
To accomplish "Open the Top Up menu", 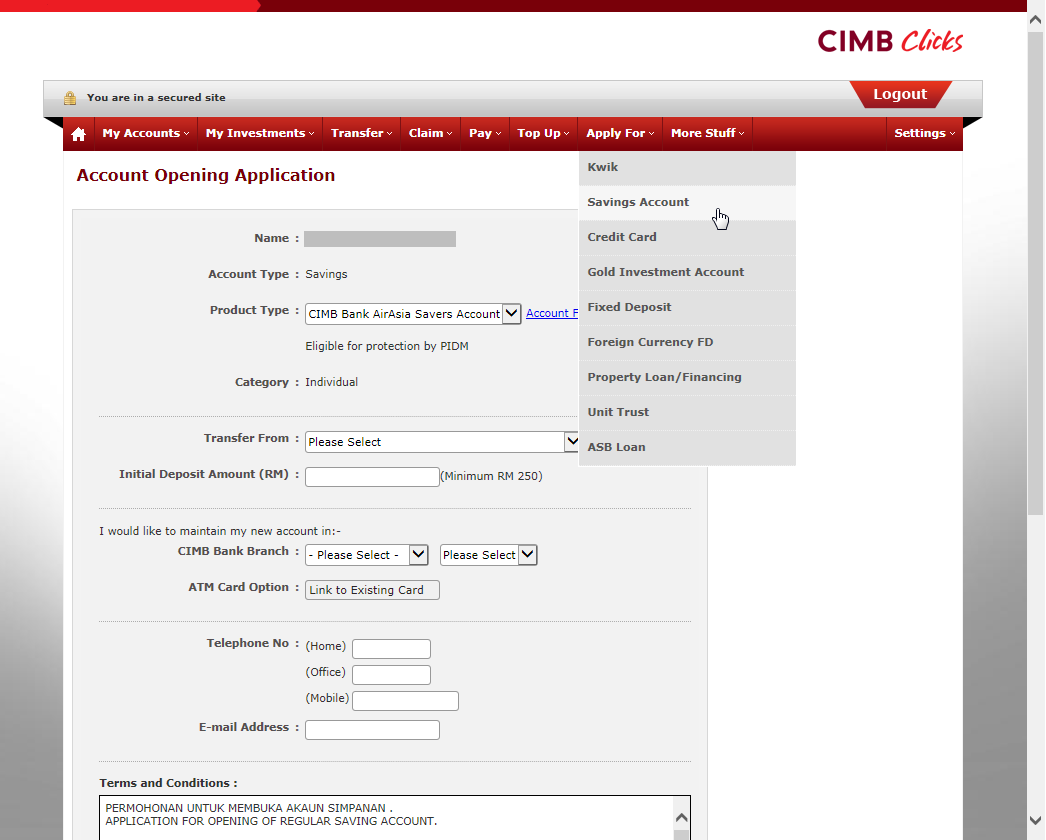I will (543, 133).
